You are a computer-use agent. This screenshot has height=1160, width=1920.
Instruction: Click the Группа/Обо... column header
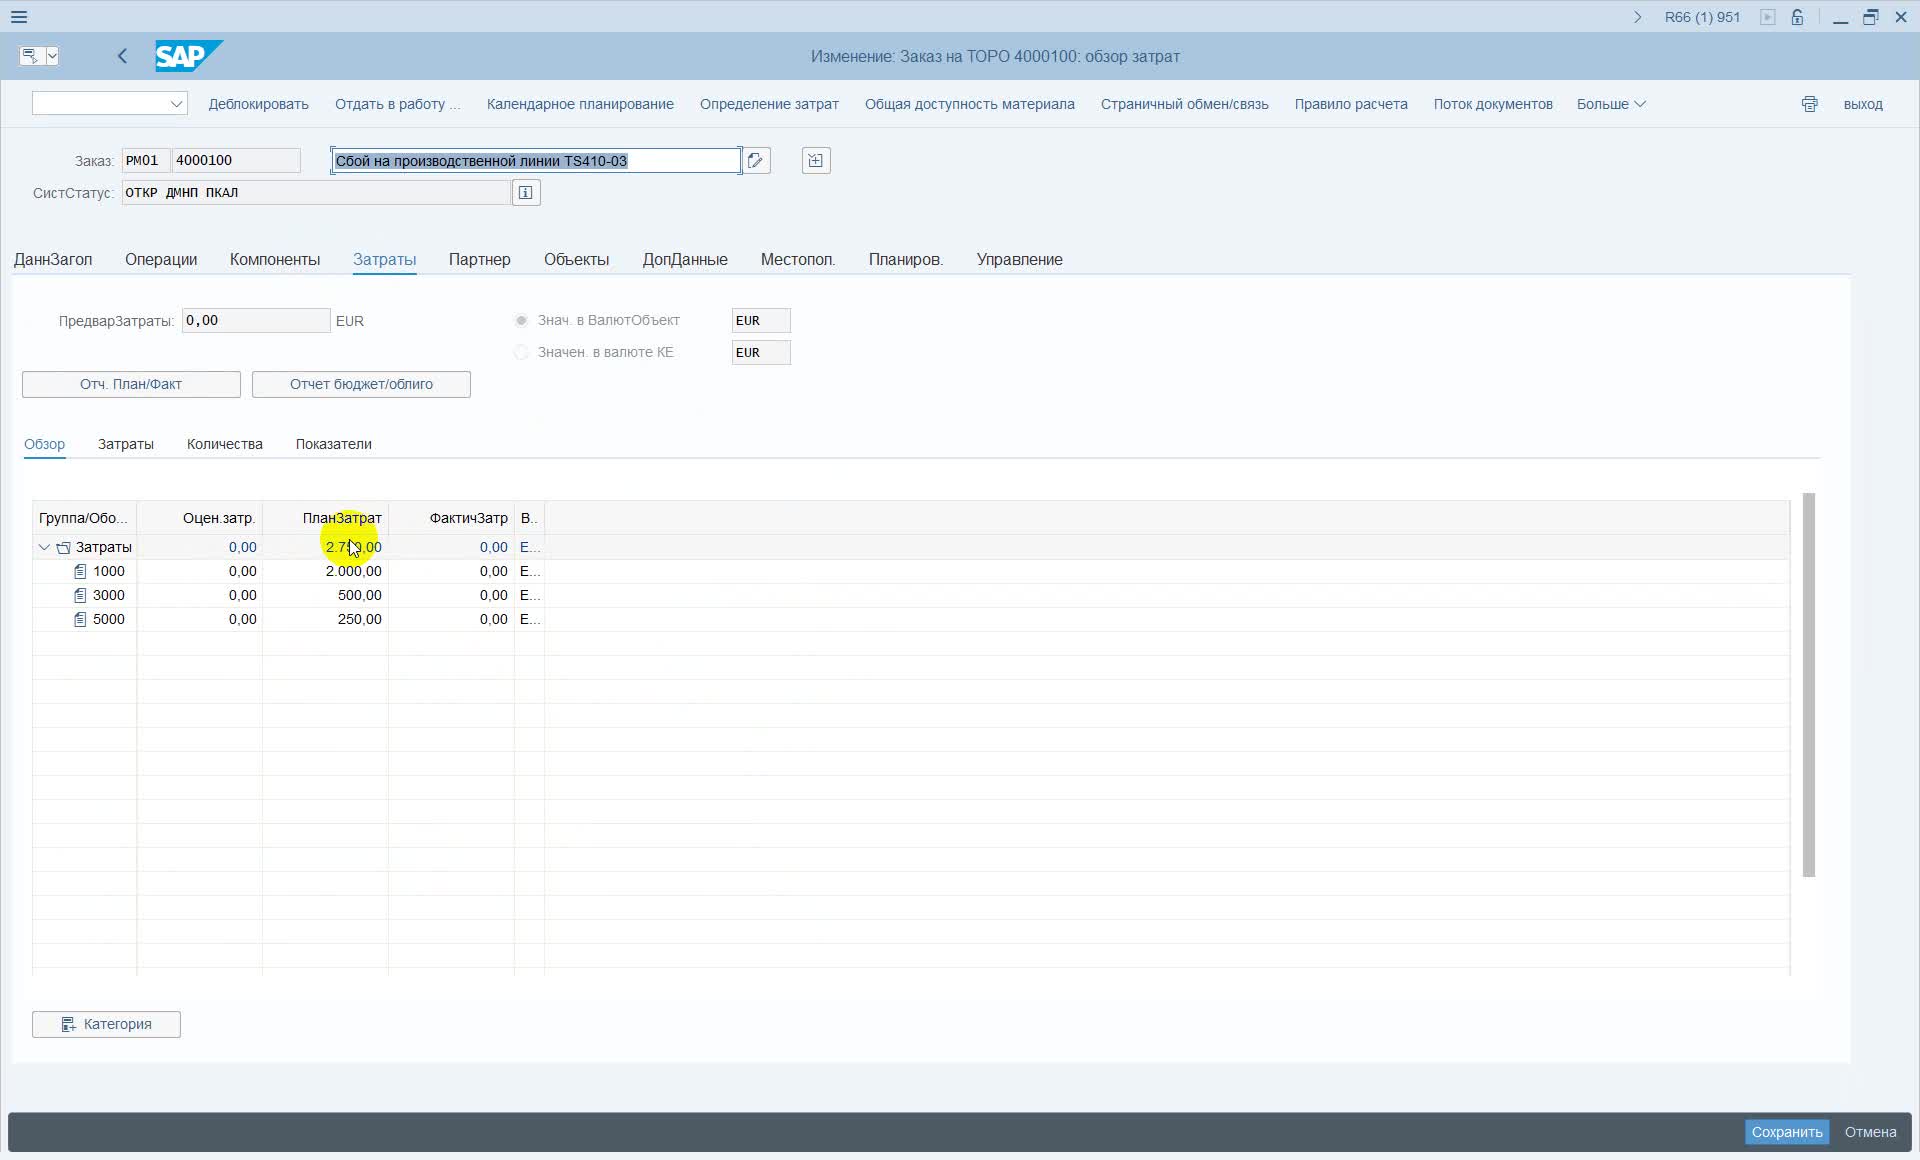[84, 519]
